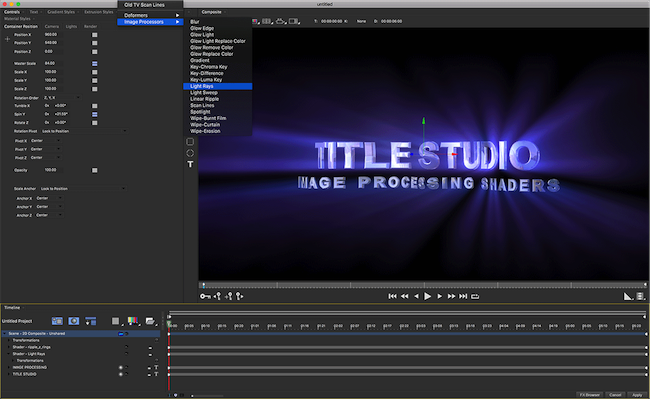Choose Glow Edge from the submenu
The width and height of the screenshot is (650, 399).
(x=202, y=28)
